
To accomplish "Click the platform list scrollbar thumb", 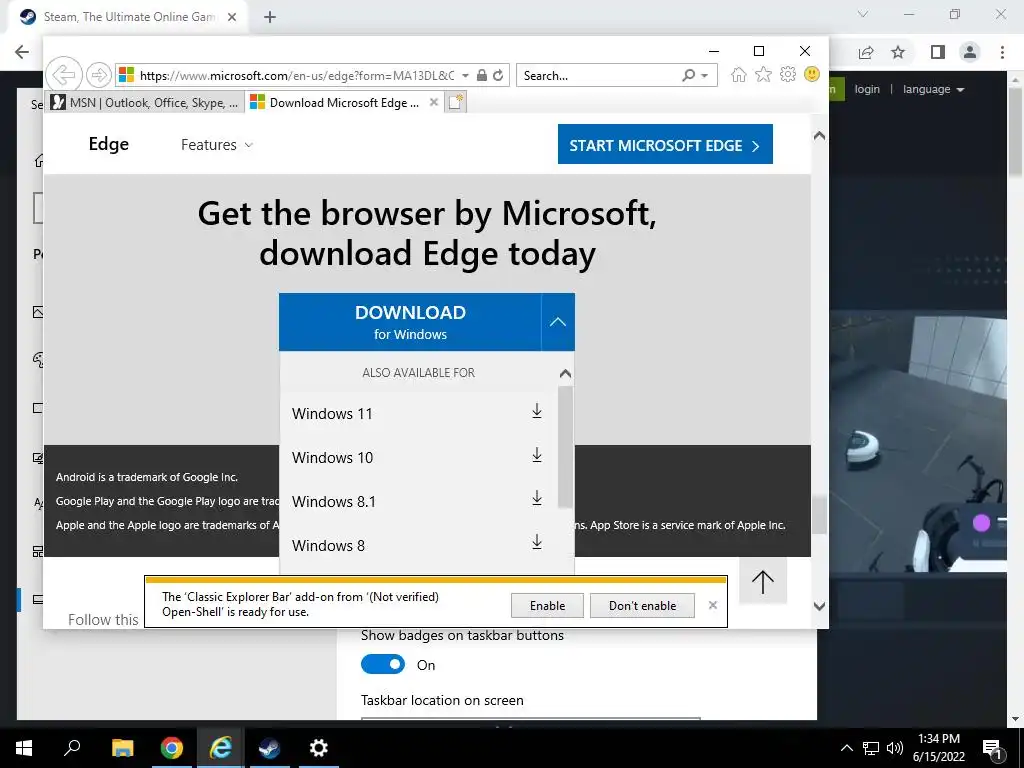I will pyautogui.click(x=566, y=447).
